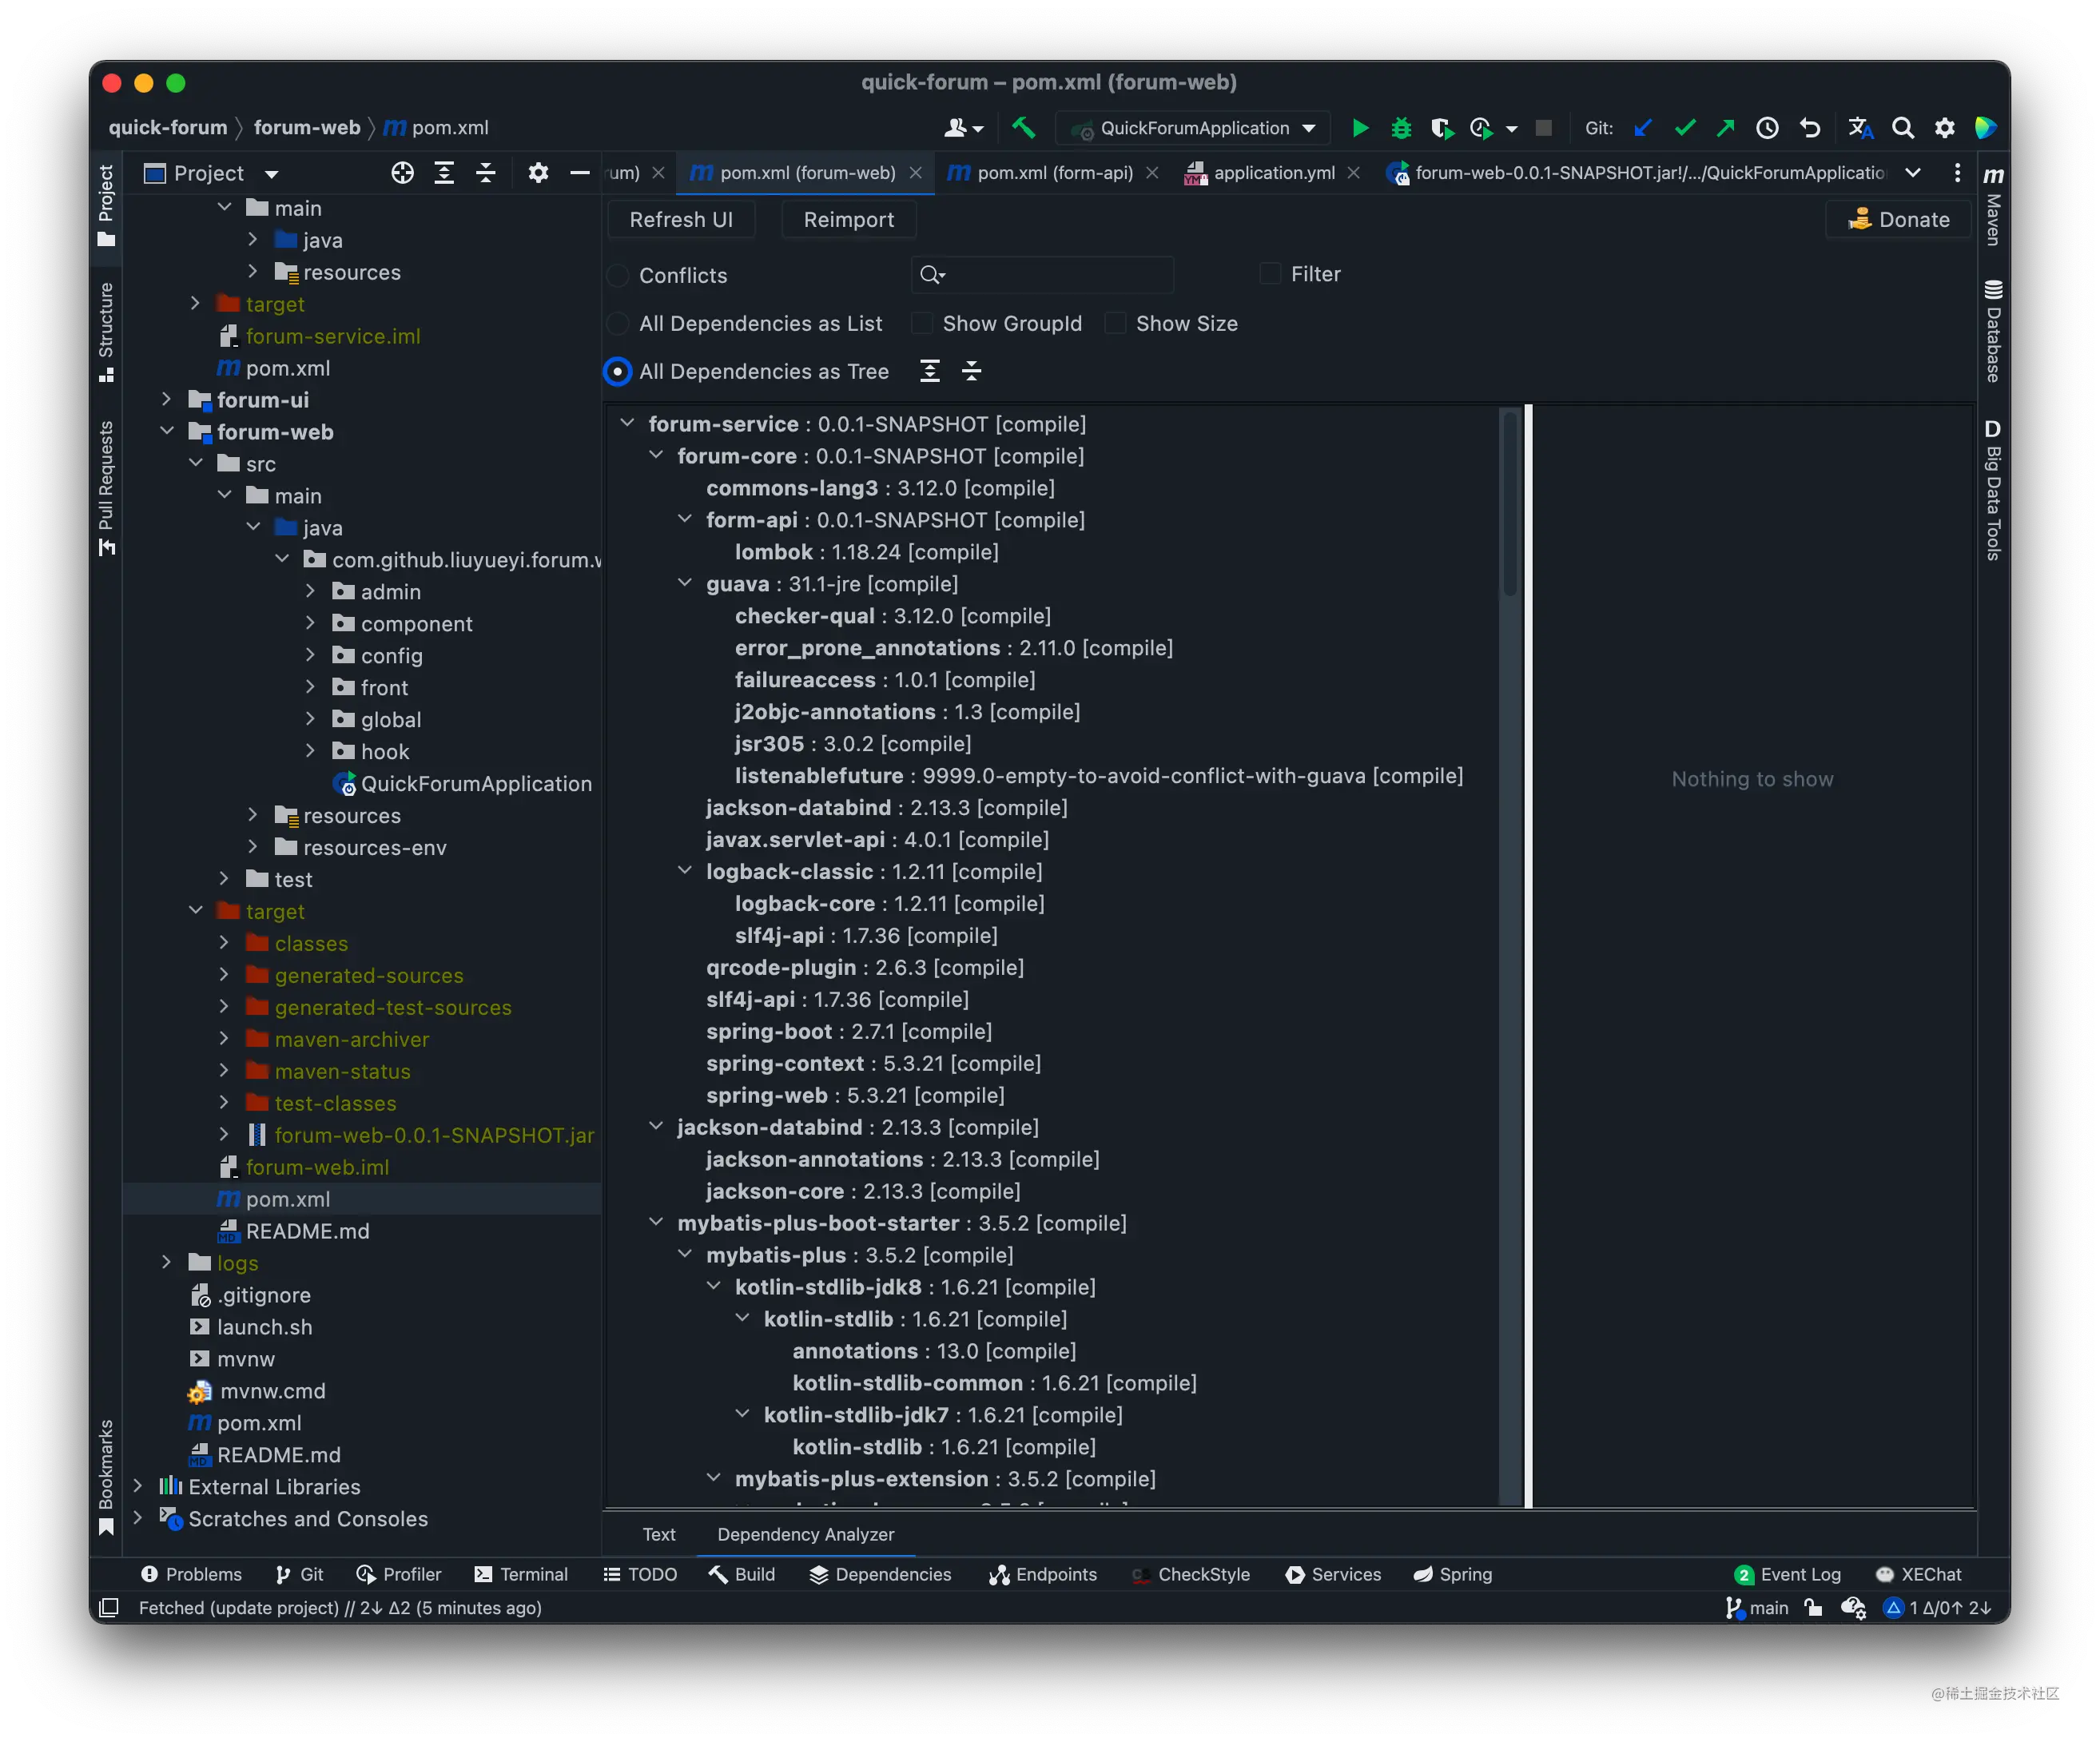Click the Donate button

point(1897,220)
